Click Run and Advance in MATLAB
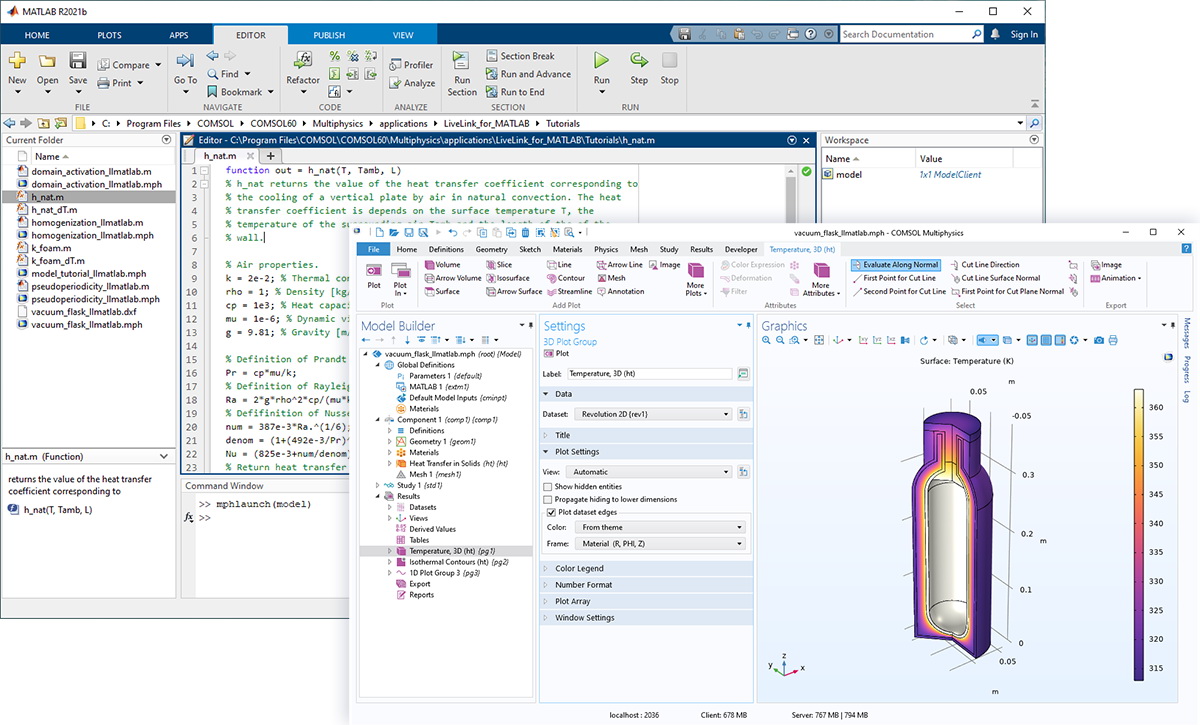This screenshot has height=725, width=1200. (528, 74)
